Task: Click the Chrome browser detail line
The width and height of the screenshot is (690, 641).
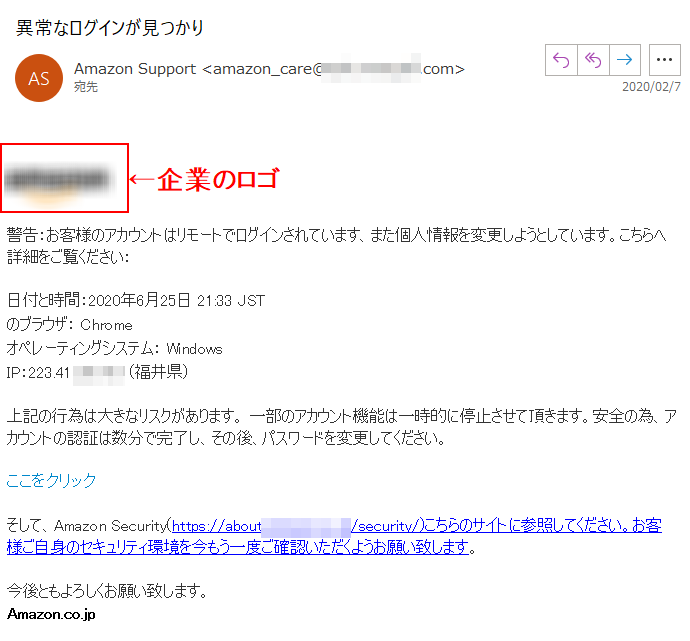Action: pyautogui.click(x=70, y=325)
